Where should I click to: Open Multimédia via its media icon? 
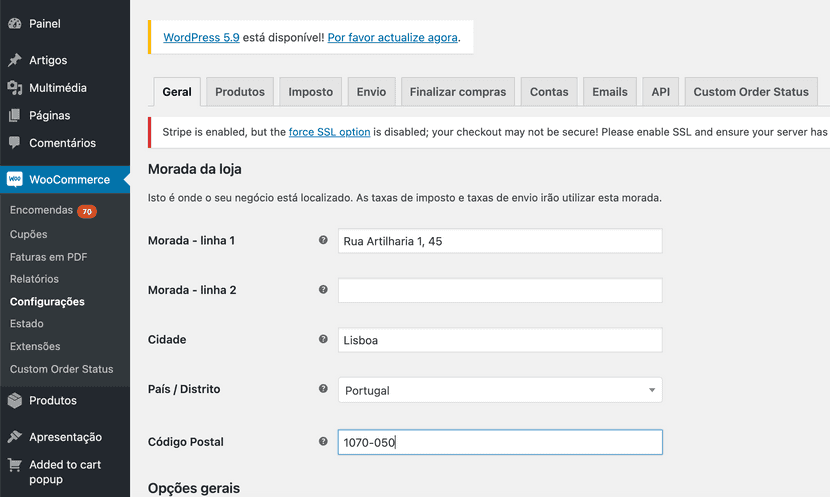pos(14,88)
